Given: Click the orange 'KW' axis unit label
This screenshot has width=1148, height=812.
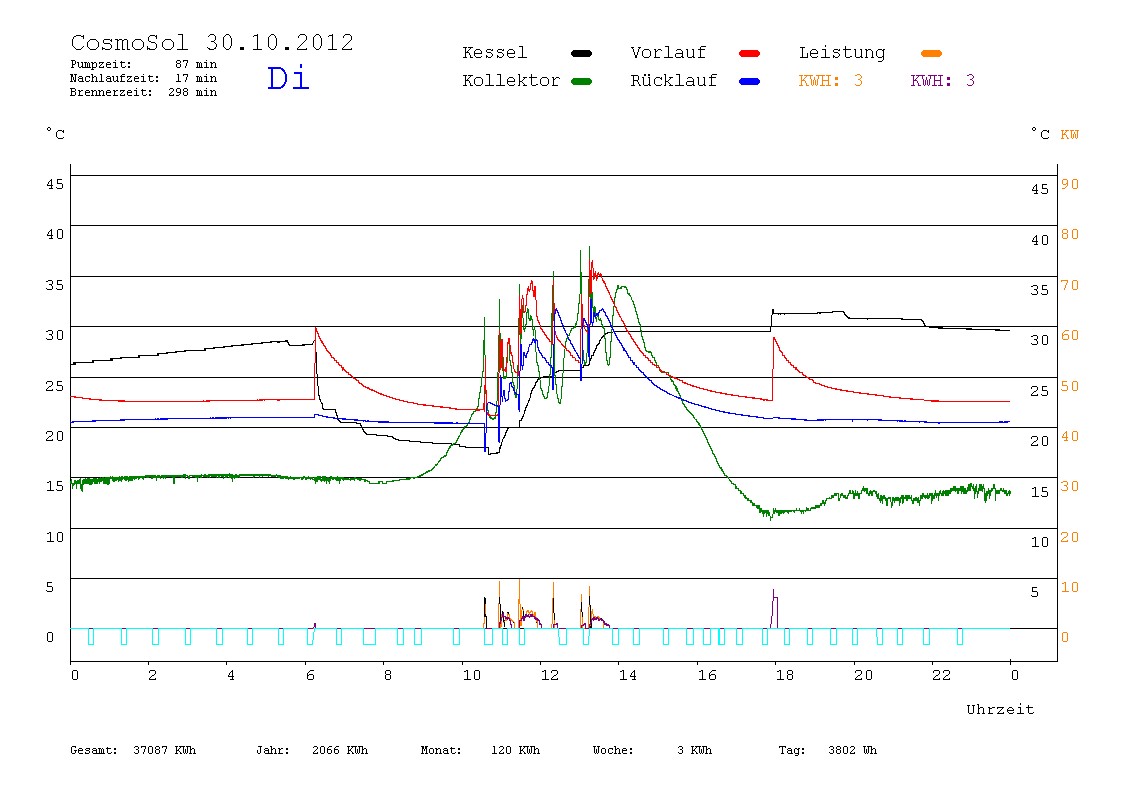Looking at the screenshot, I should (x=1070, y=135).
